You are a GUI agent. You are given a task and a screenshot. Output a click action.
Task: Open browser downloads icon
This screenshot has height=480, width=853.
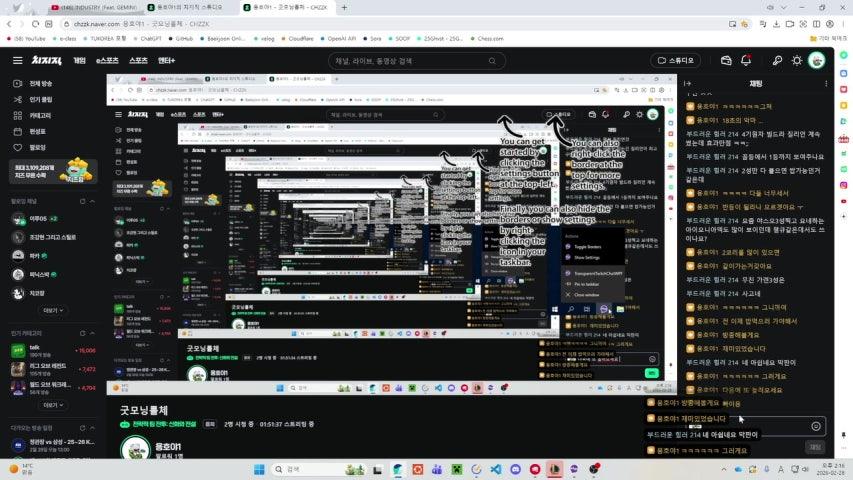(776, 24)
